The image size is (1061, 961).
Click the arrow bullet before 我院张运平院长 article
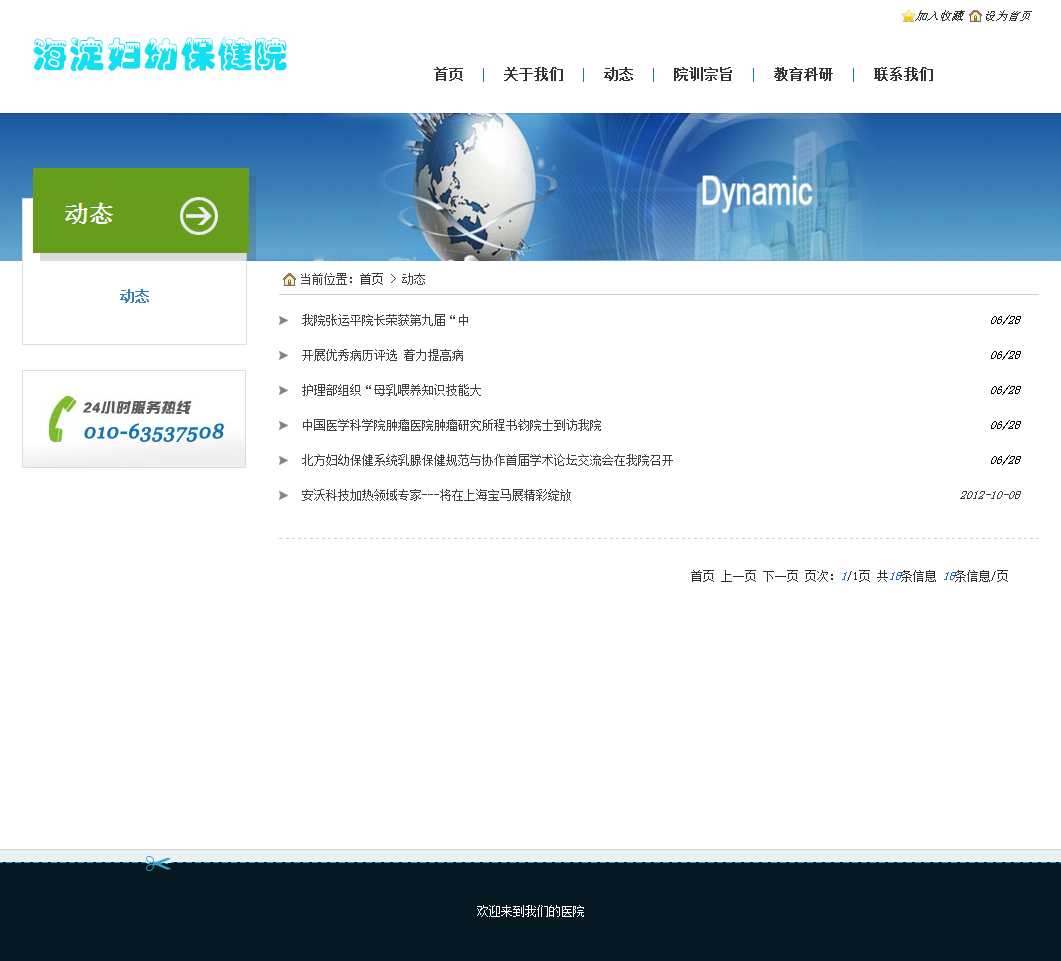coord(284,321)
